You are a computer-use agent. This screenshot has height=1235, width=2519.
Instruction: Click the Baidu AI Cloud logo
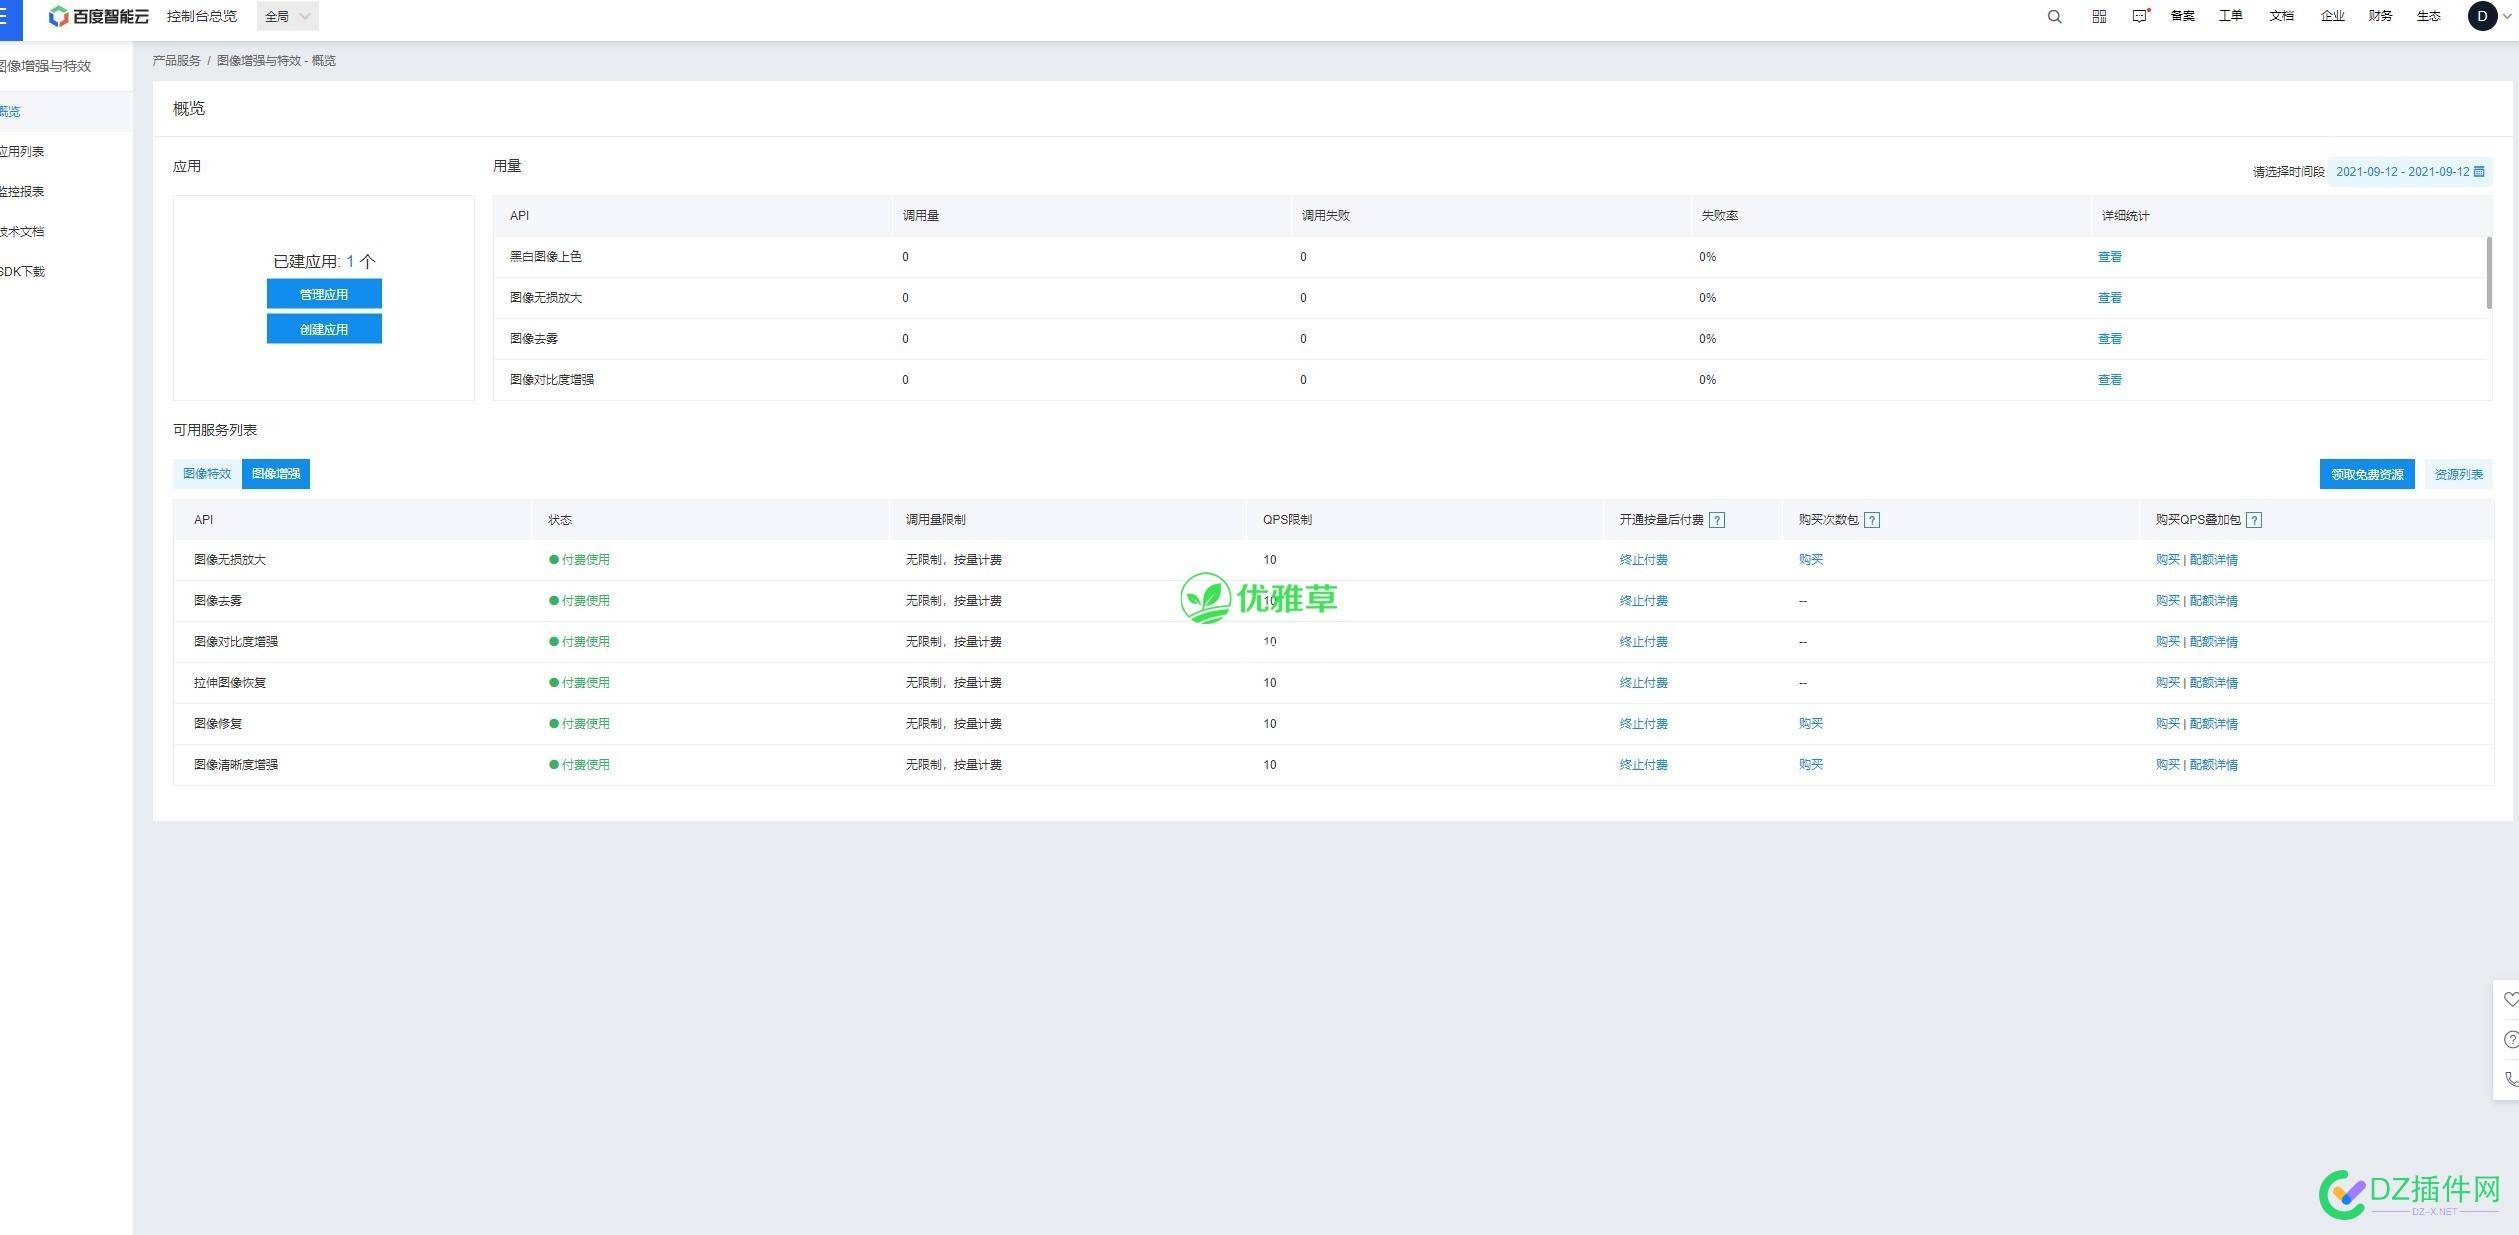pyautogui.click(x=99, y=17)
